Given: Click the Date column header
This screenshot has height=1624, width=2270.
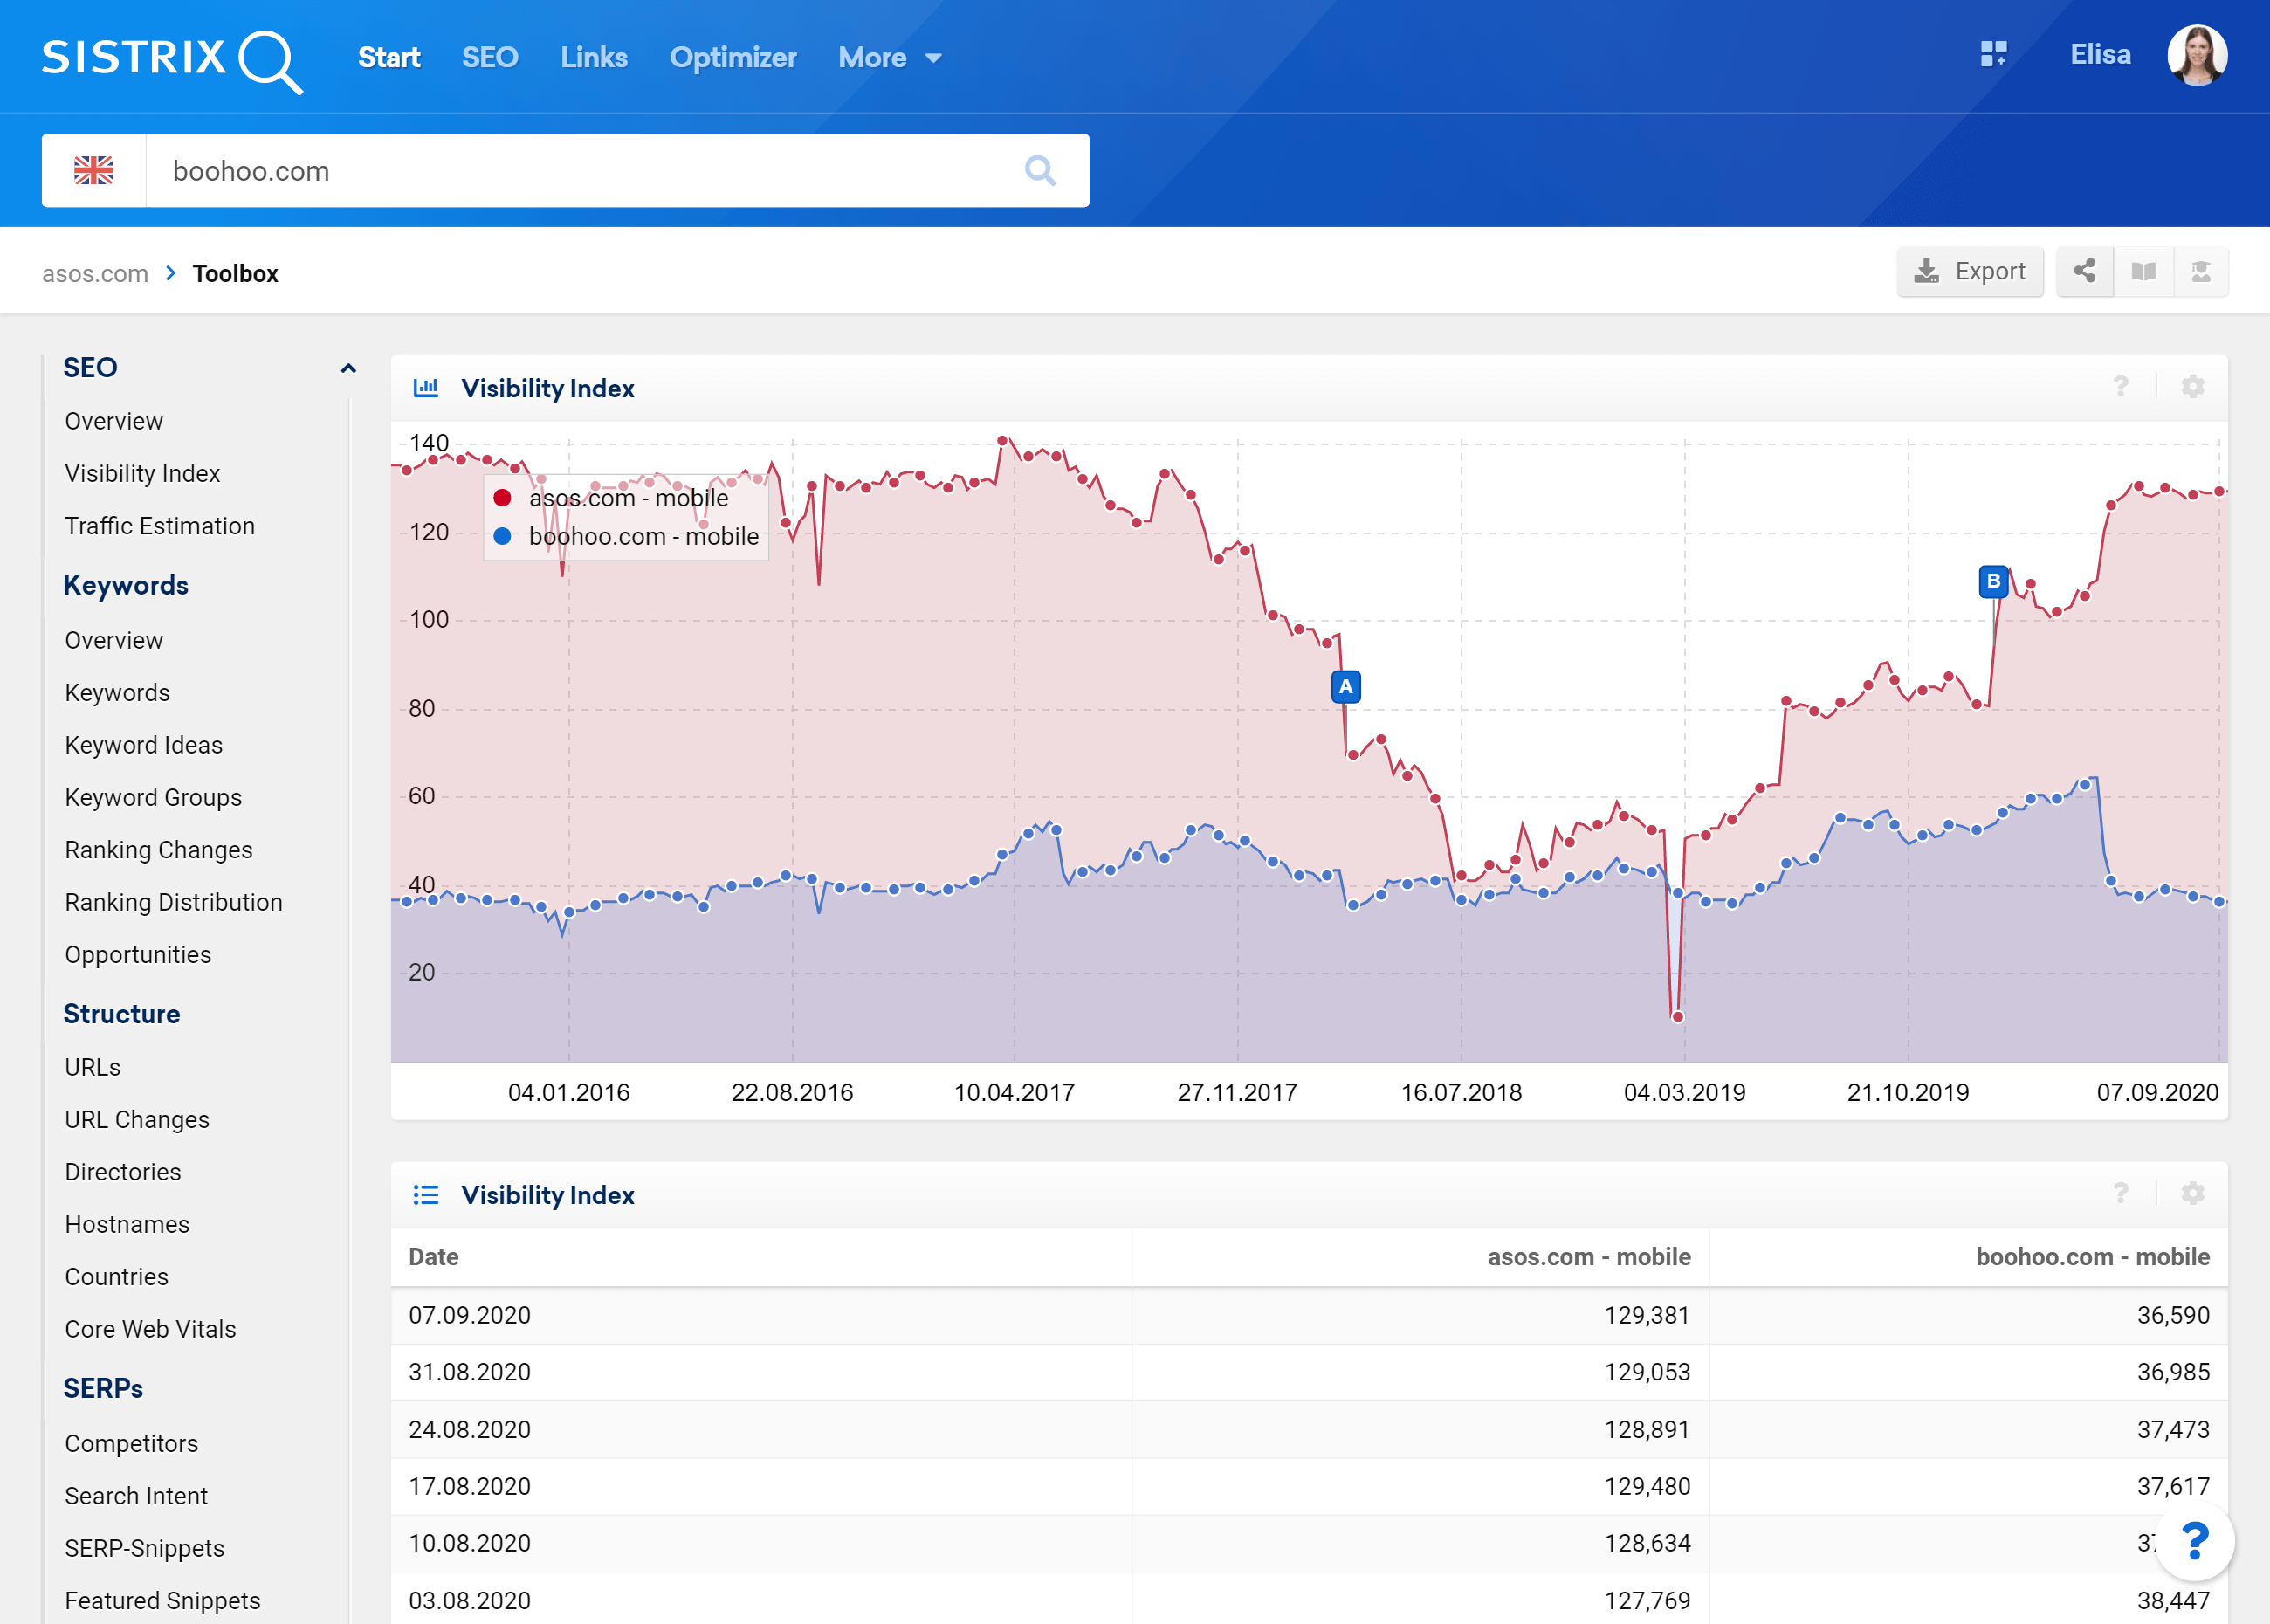Looking at the screenshot, I should pos(434,1257).
